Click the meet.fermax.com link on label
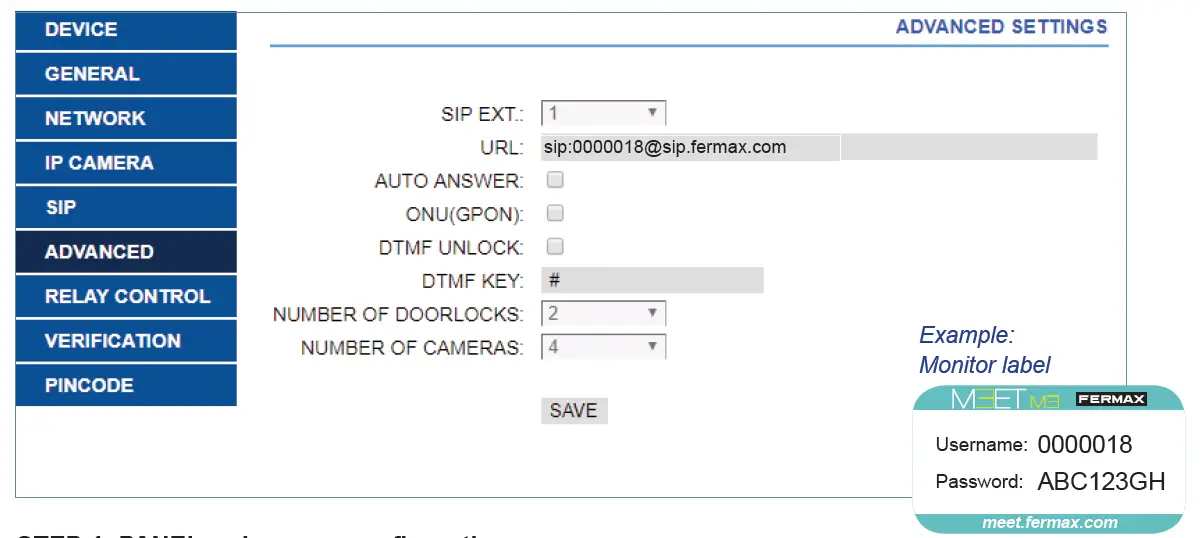 coord(1049,522)
